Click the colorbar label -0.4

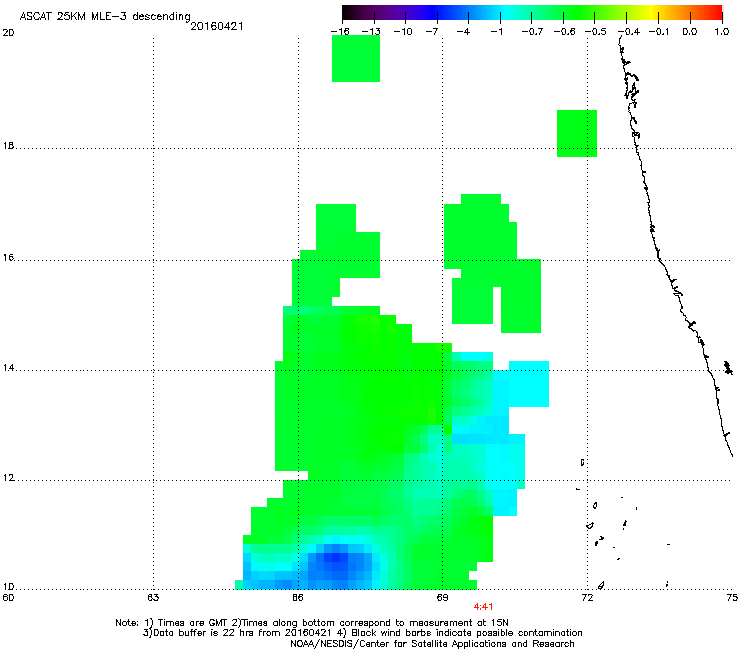(629, 32)
